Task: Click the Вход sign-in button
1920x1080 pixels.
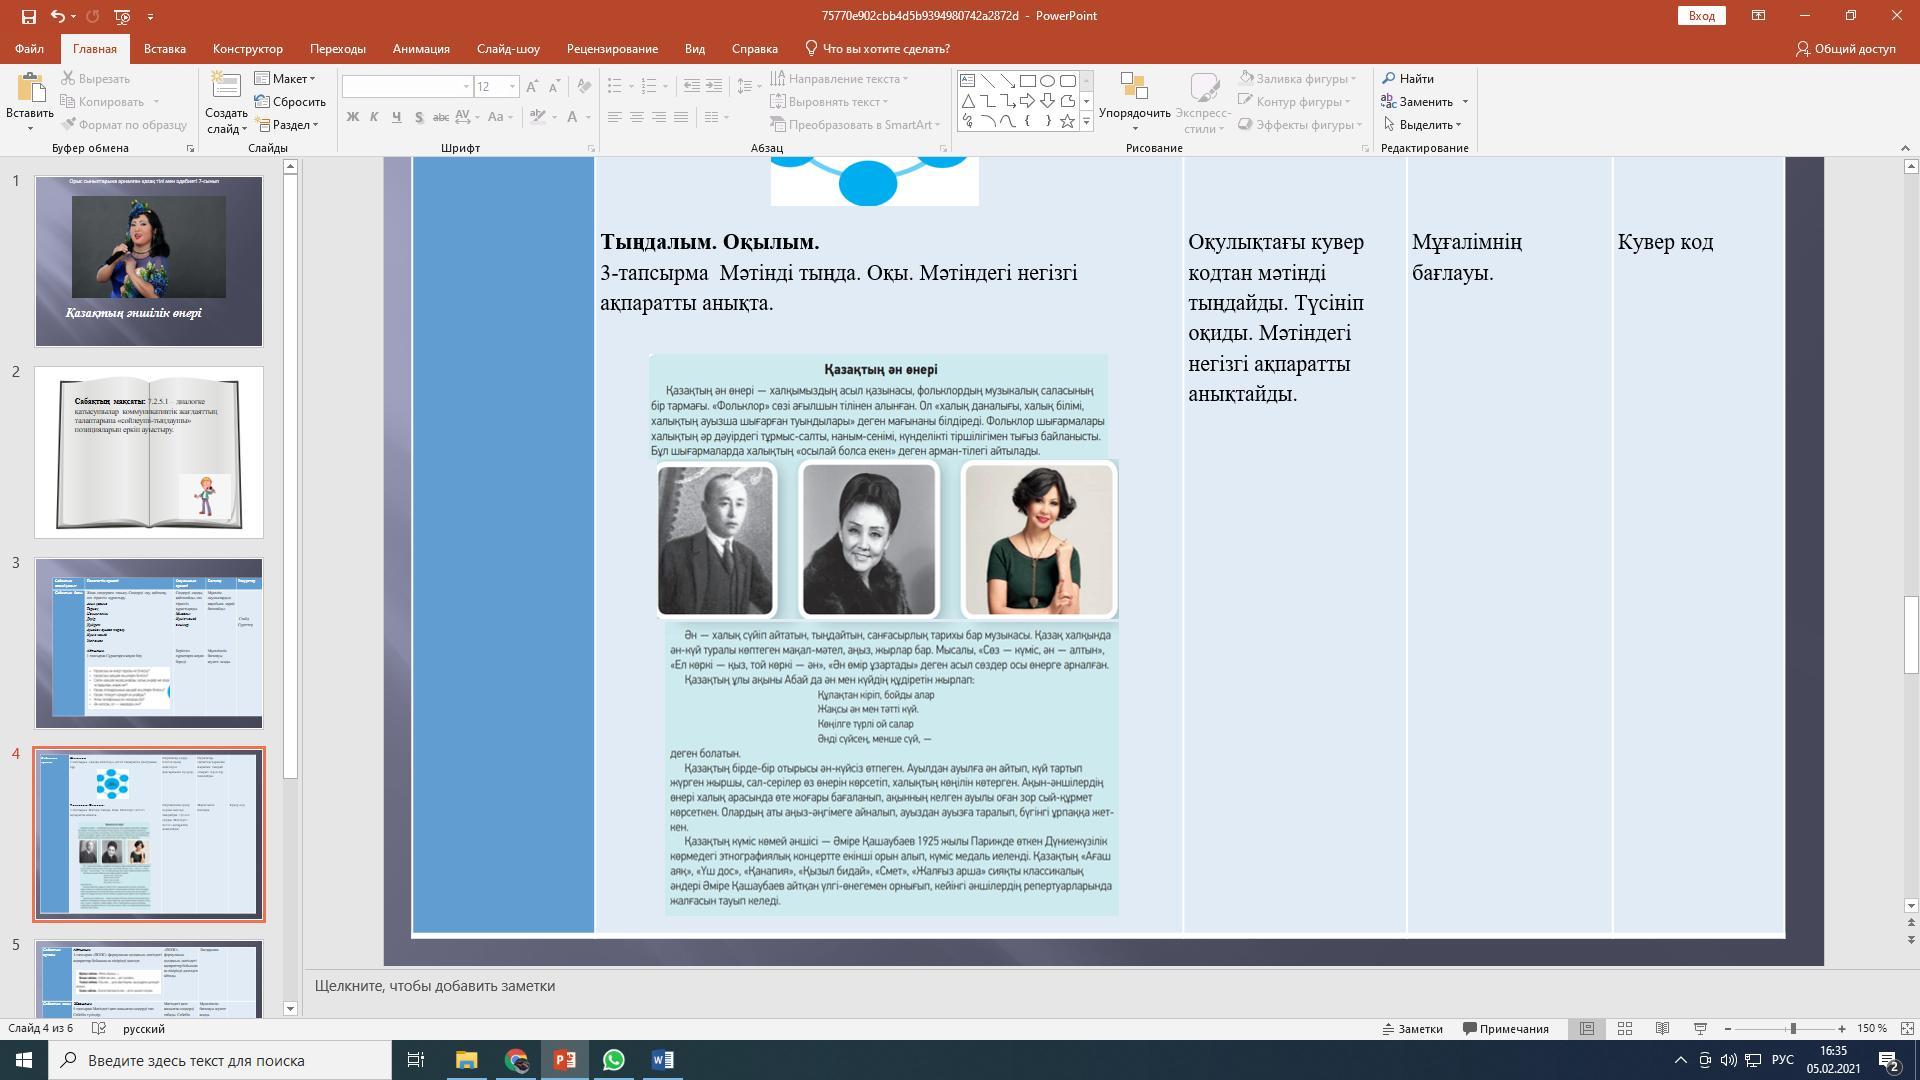Action: (x=1701, y=16)
